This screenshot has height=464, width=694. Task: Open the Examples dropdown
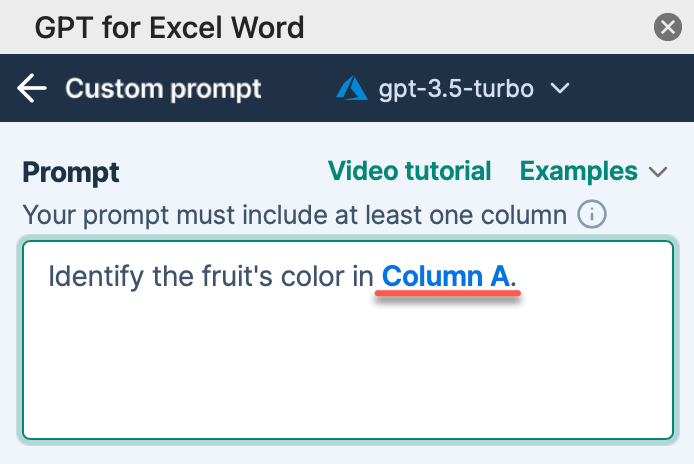point(579,171)
